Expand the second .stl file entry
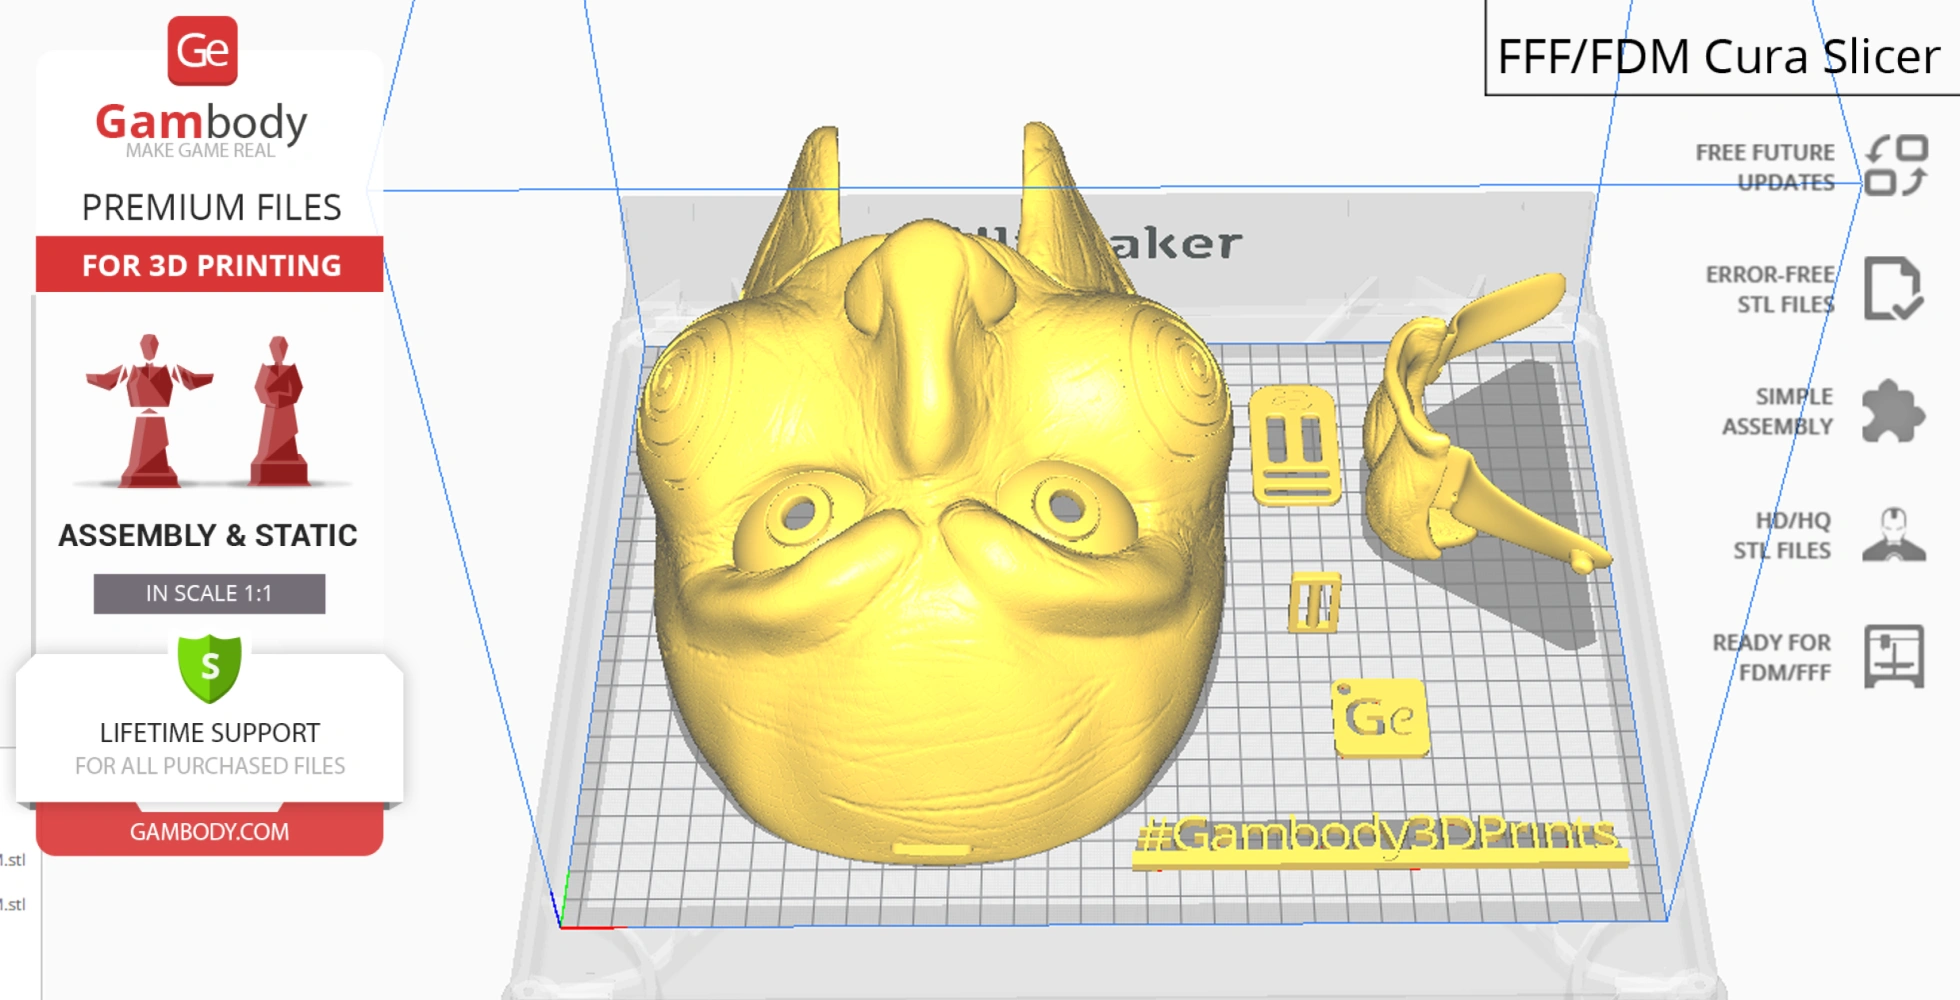 coord(15,905)
